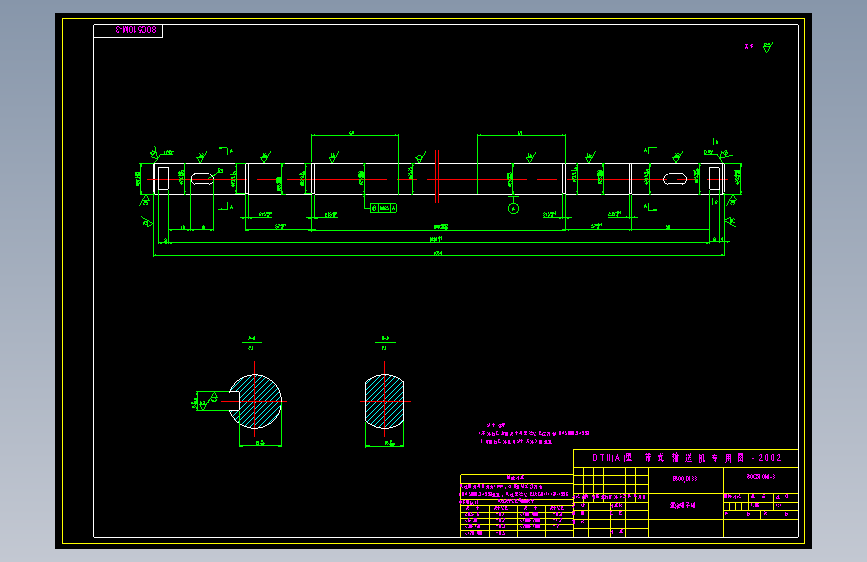
Task: Select the left keyway slot on the shaft
Action: tap(202, 179)
